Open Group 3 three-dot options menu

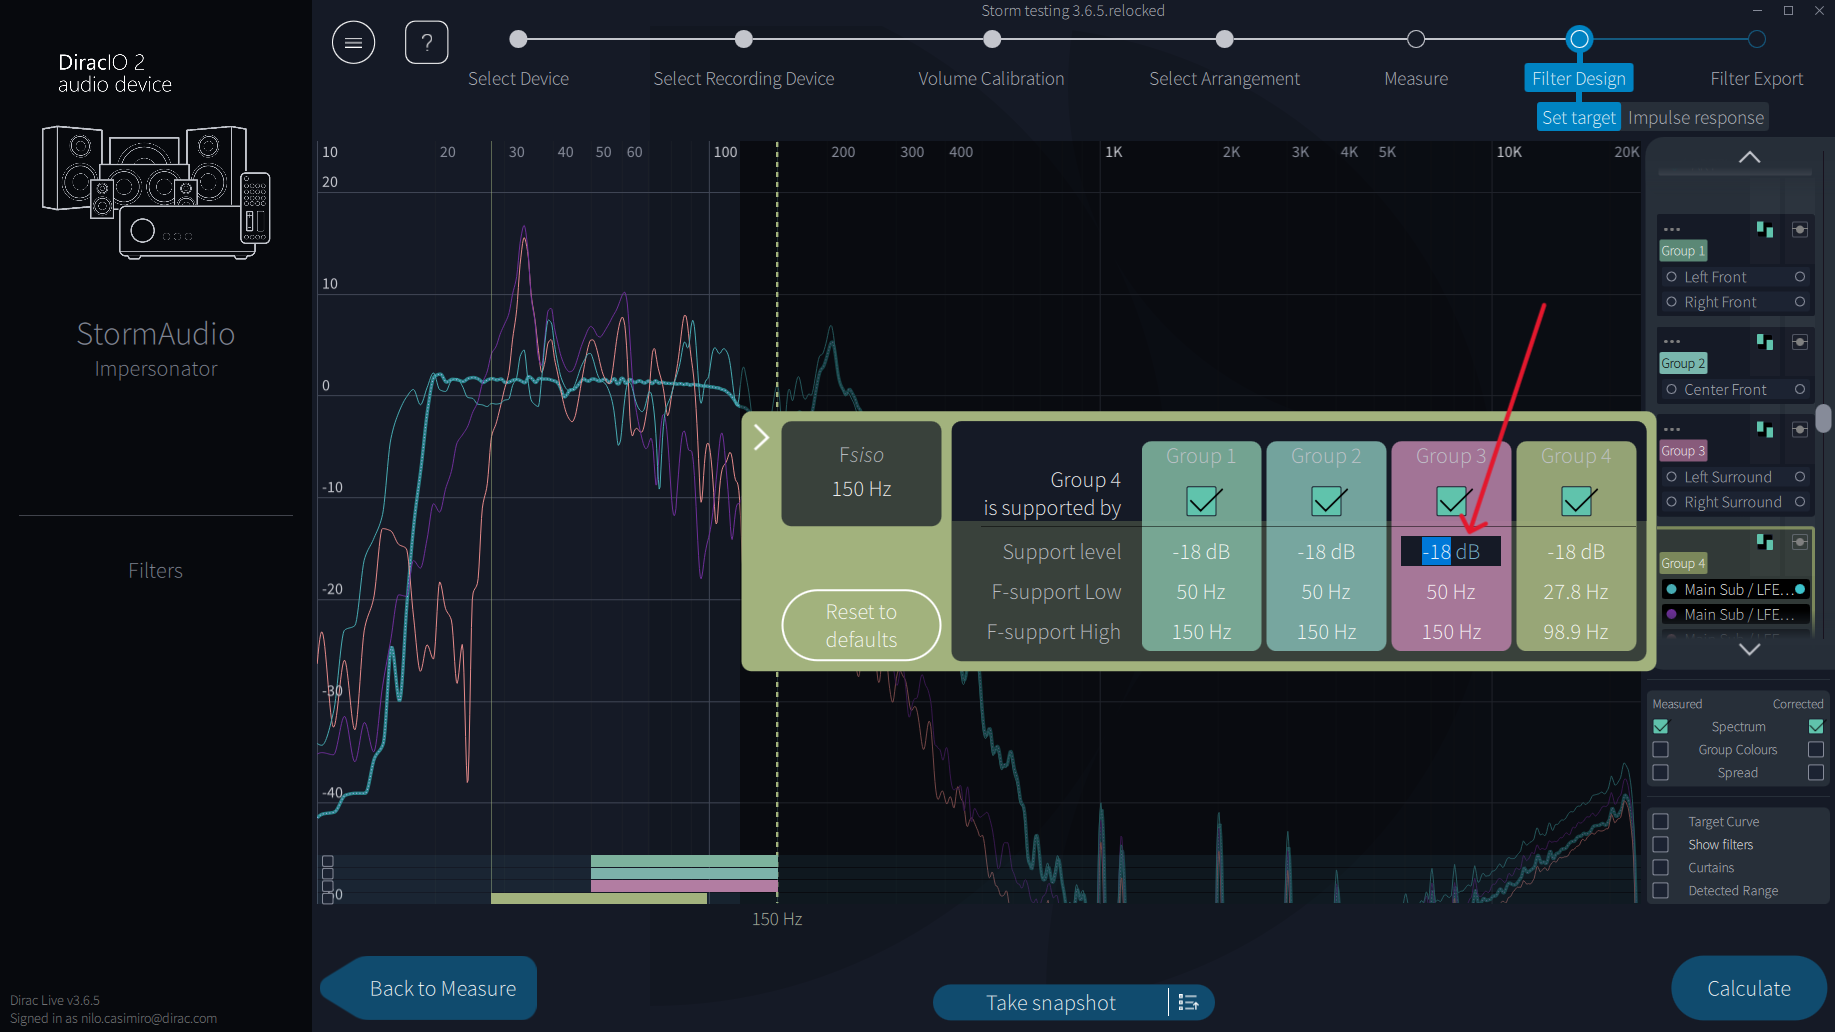tap(1672, 430)
